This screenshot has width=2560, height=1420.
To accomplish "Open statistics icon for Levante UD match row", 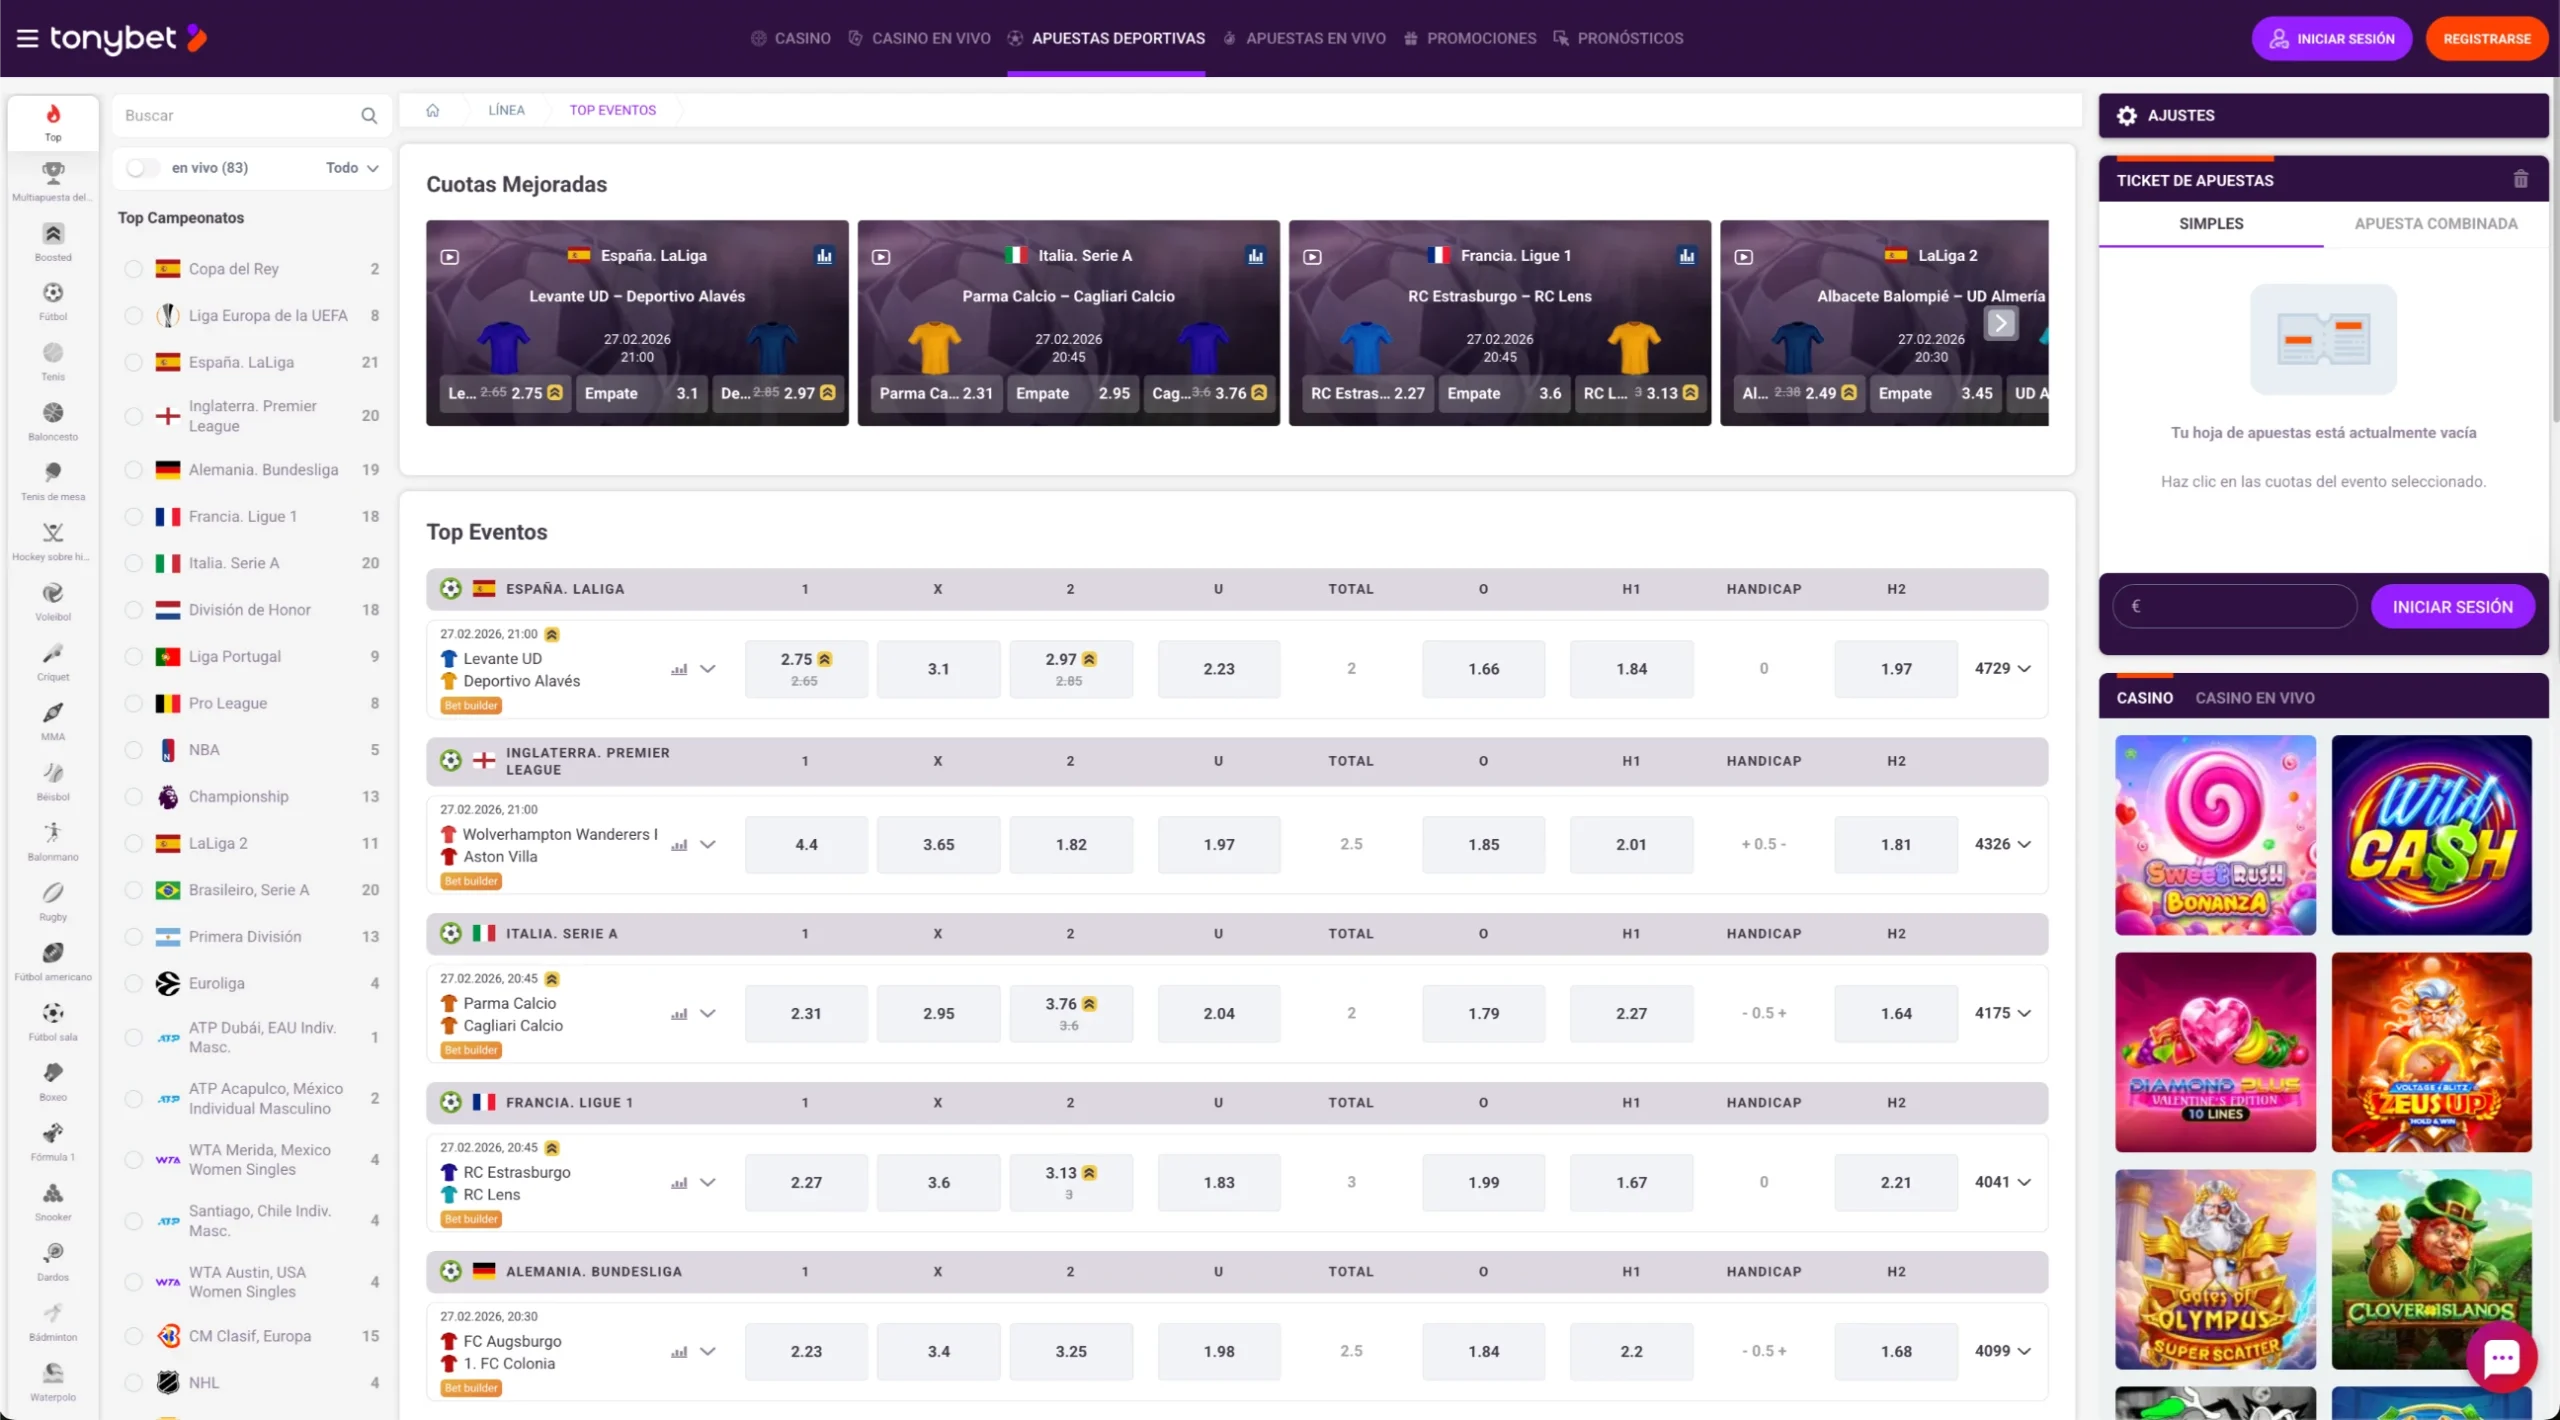I will point(679,669).
